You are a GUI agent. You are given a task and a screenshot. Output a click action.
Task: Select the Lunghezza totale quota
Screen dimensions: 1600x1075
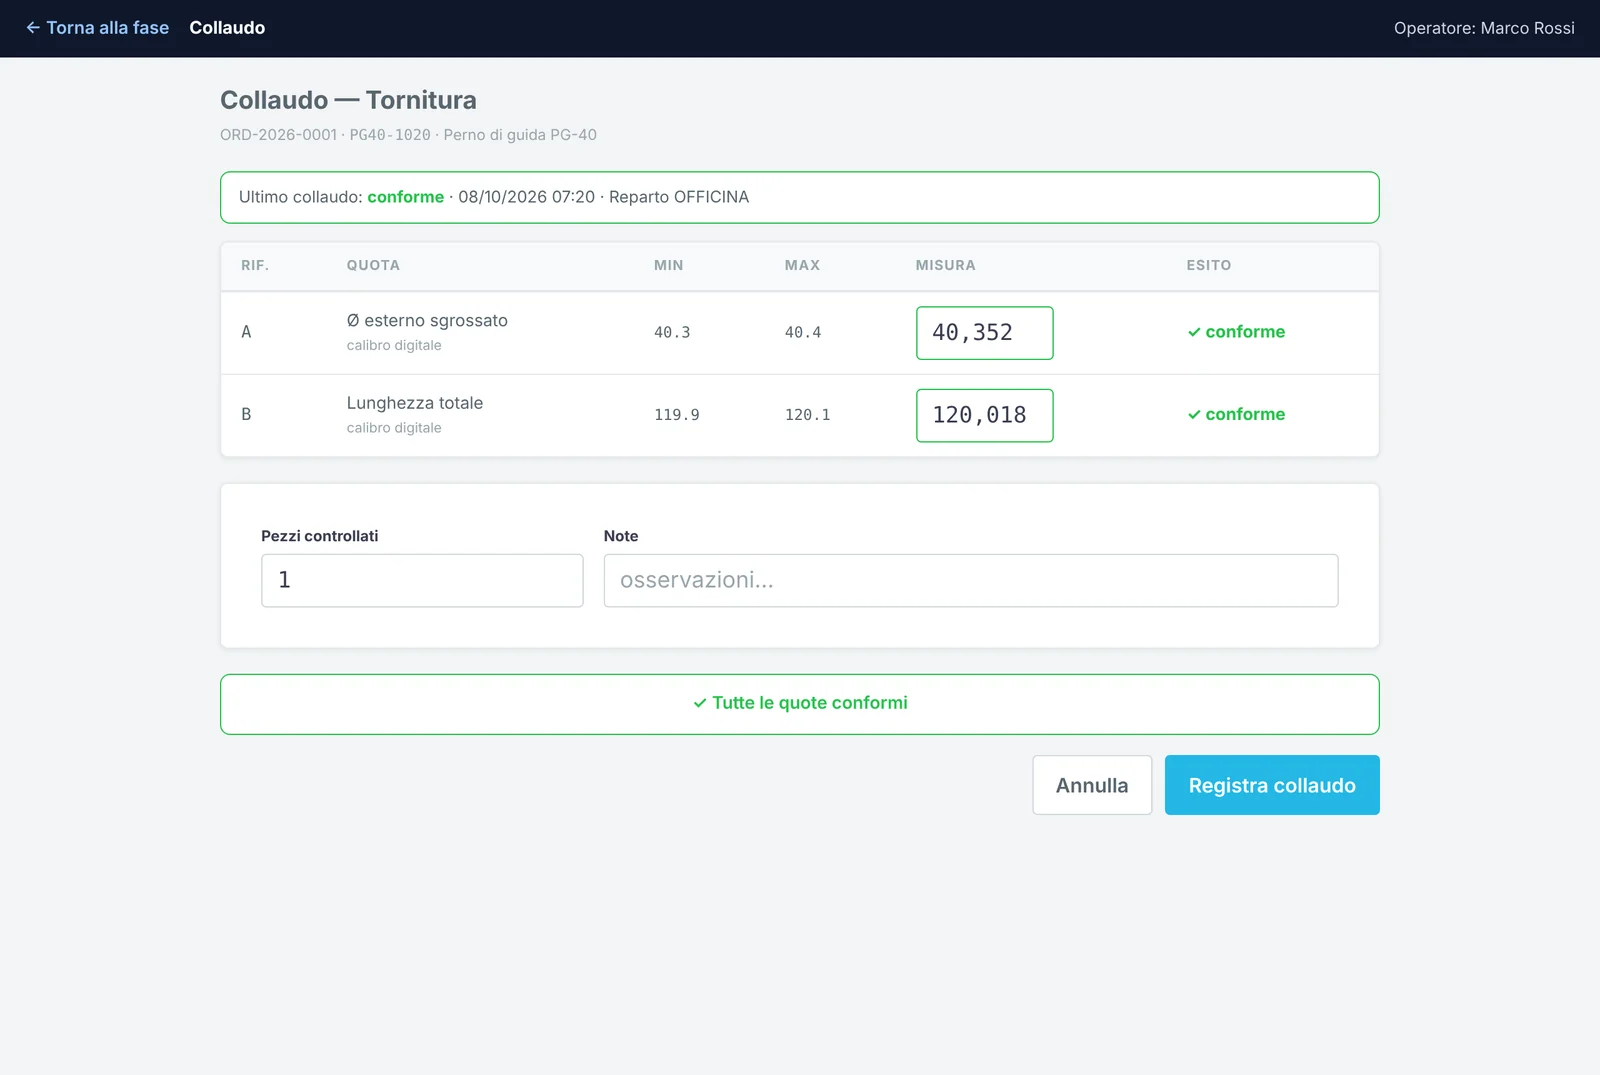click(x=414, y=403)
